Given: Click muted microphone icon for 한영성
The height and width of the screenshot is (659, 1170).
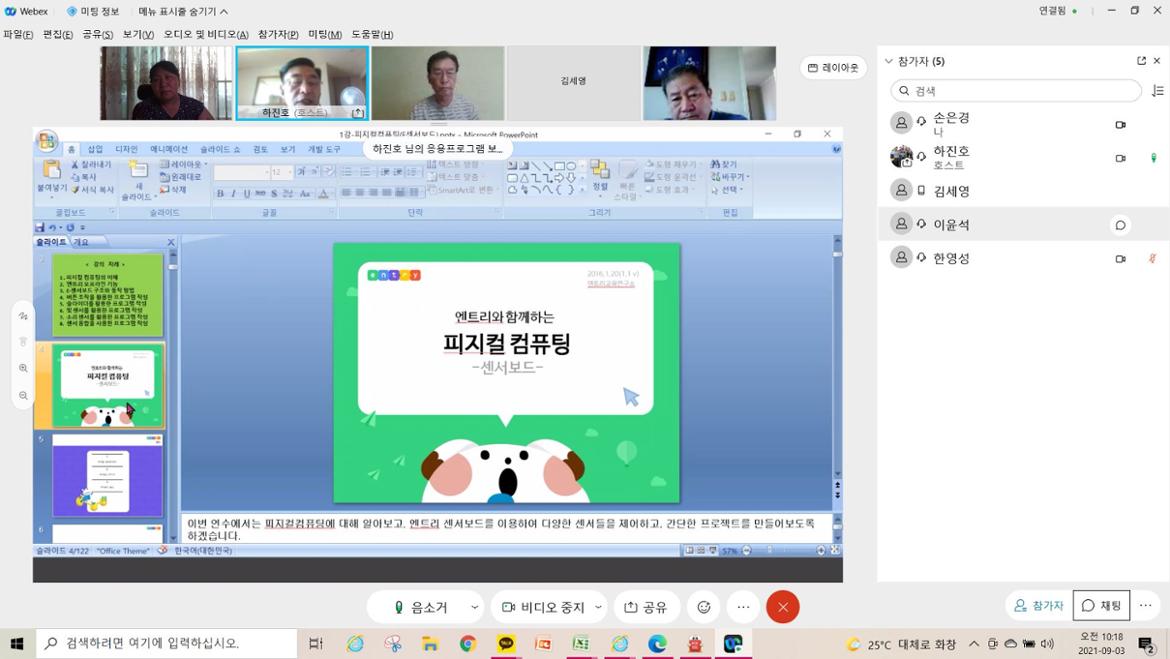Looking at the screenshot, I should pyautogui.click(x=1153, y=258).
